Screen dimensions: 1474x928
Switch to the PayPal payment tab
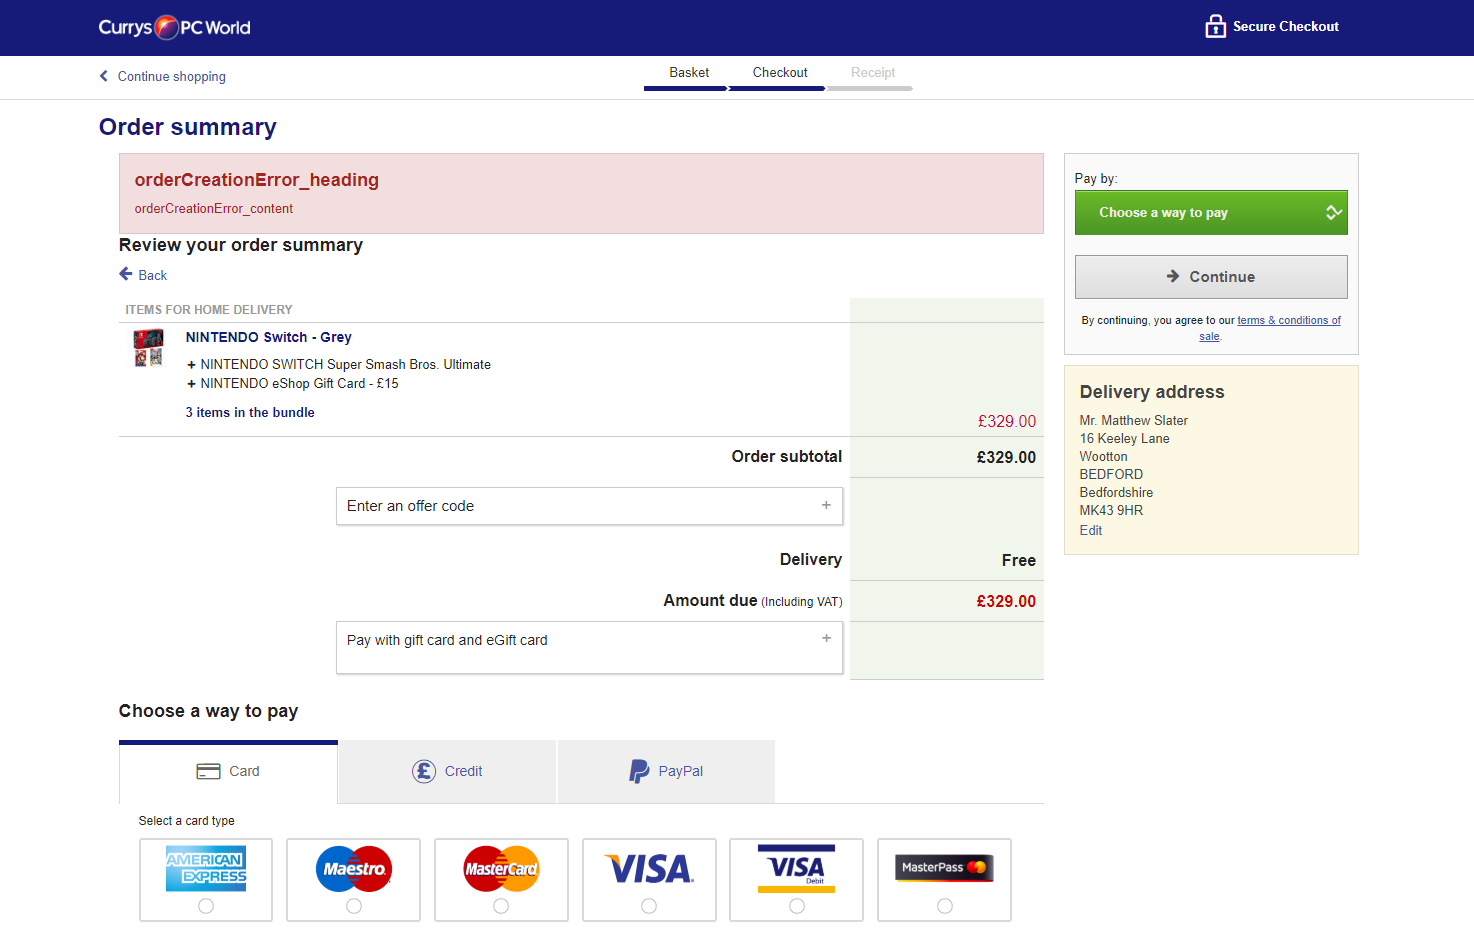click(666, 771)
